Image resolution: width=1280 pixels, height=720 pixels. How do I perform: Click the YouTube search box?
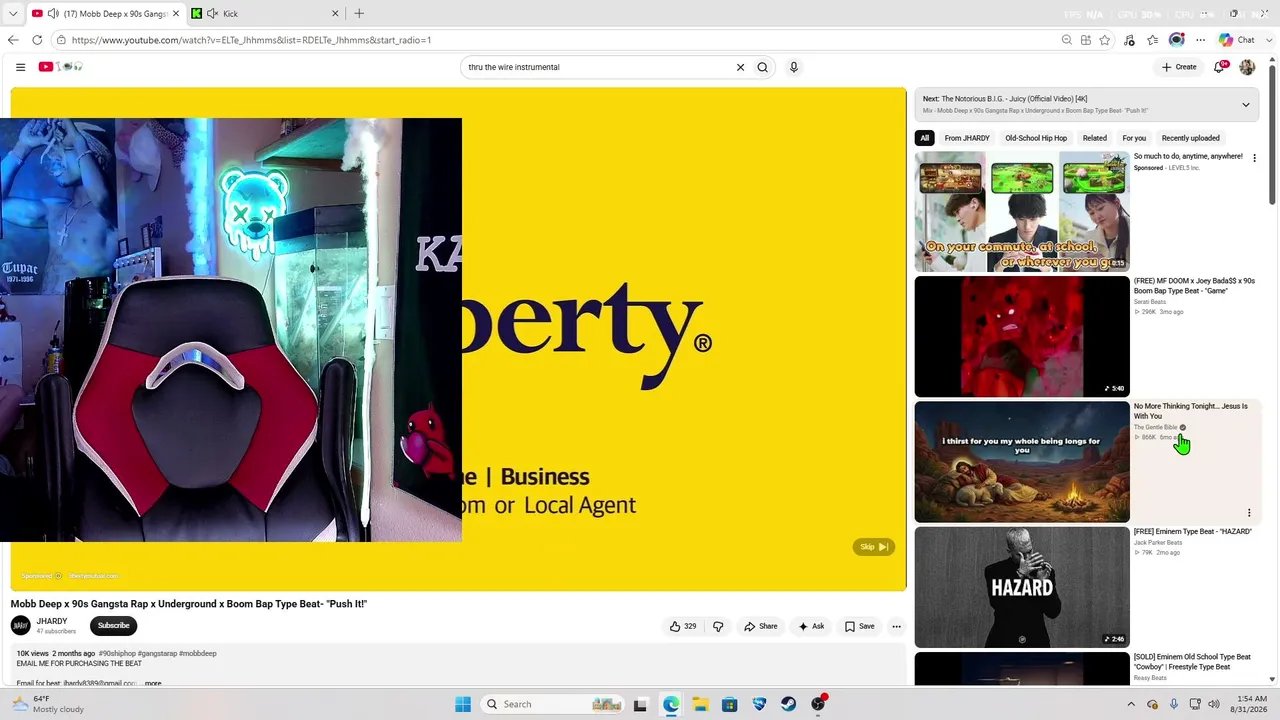(x=598, y=67)
